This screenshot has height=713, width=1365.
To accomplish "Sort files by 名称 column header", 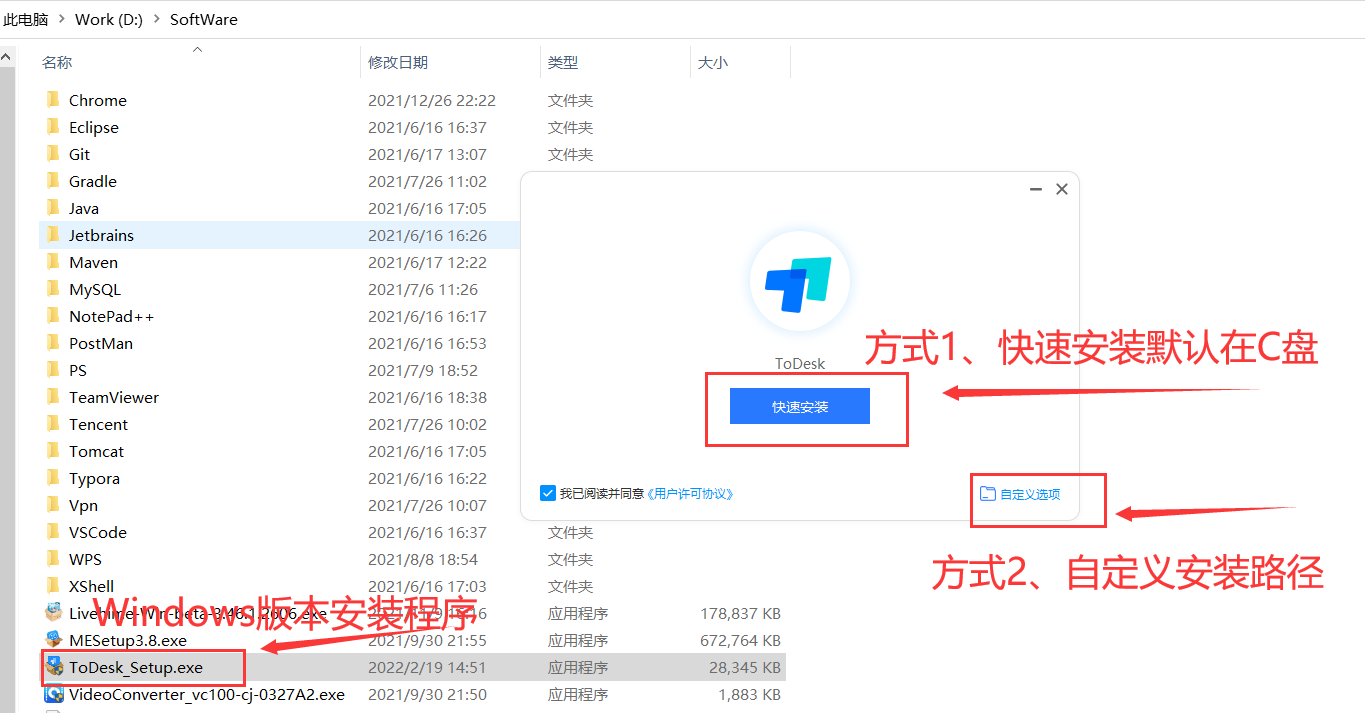I will tap(57, 62).
